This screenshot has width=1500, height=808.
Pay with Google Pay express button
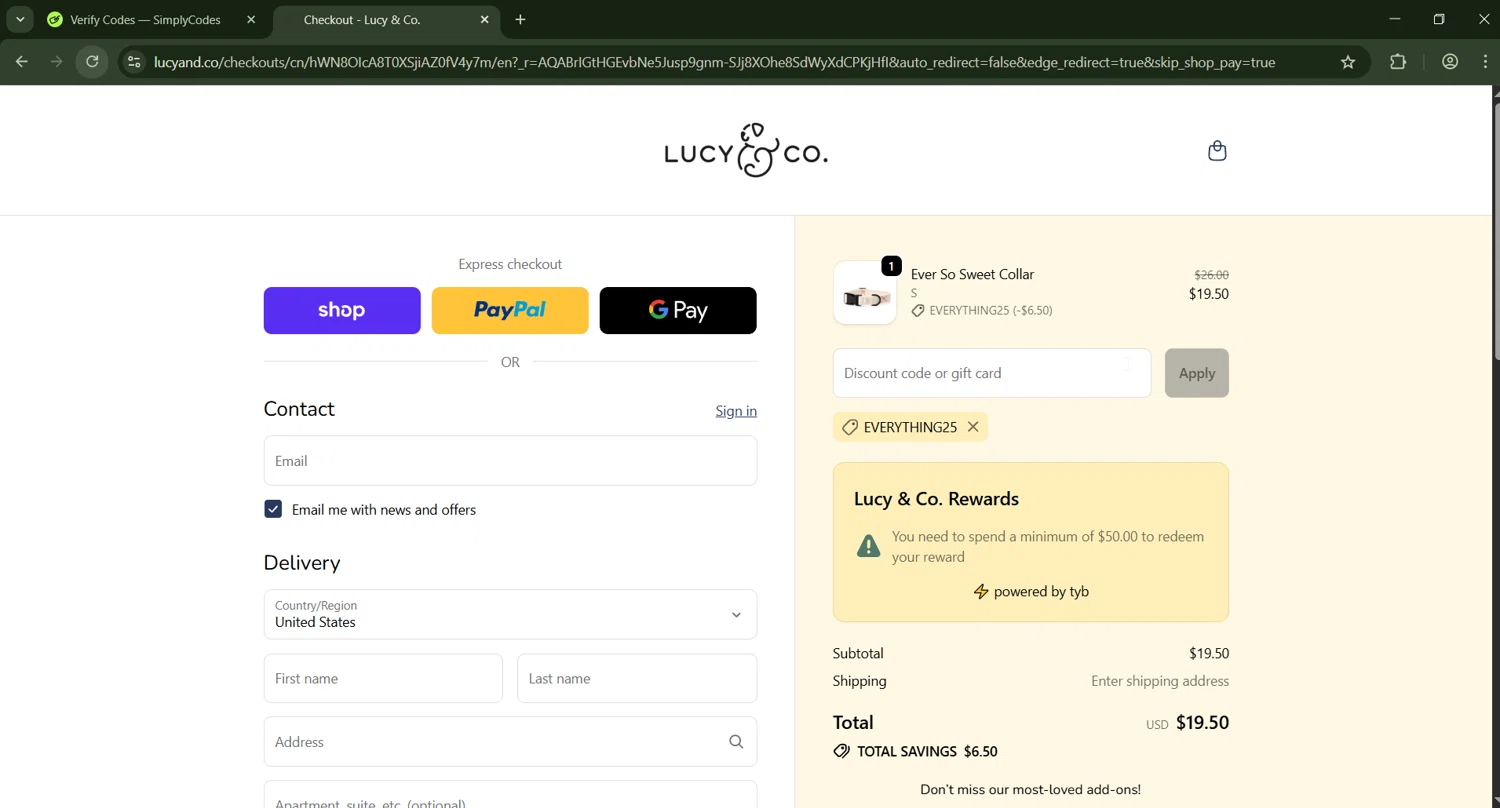coord(678,310)
